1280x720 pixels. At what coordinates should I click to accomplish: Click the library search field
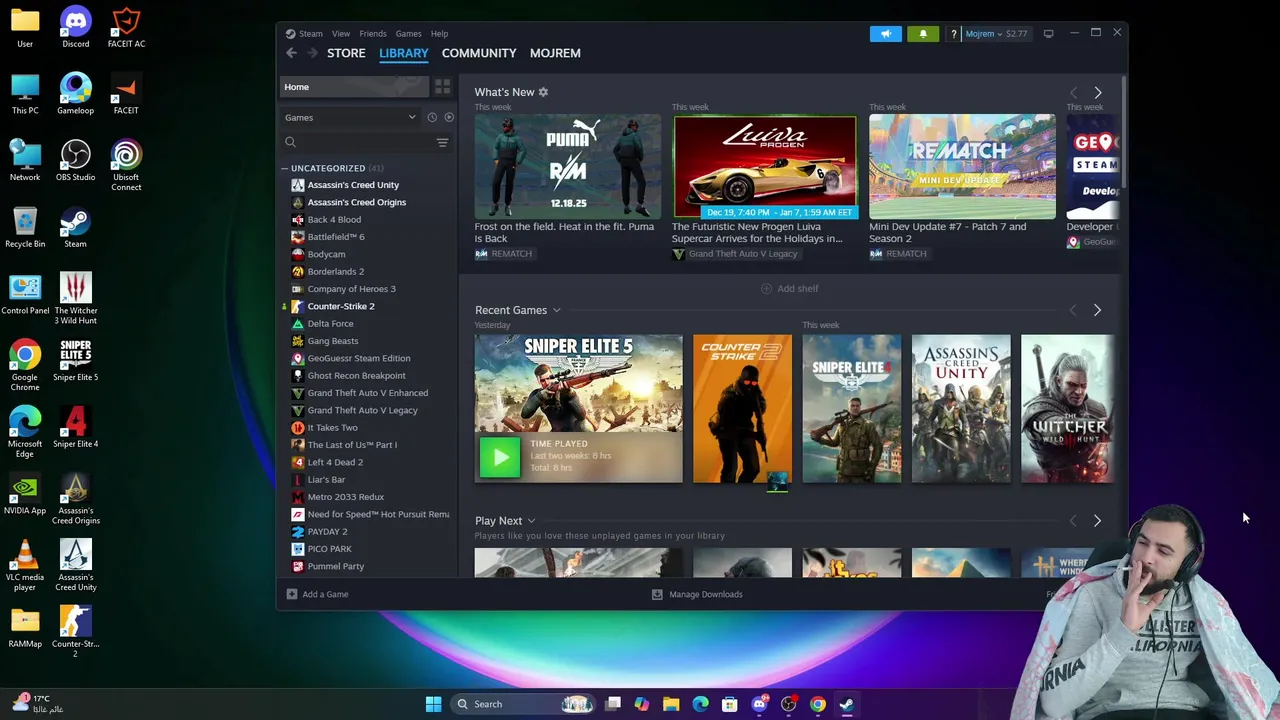pyautogui.click(x=358, y=143)
